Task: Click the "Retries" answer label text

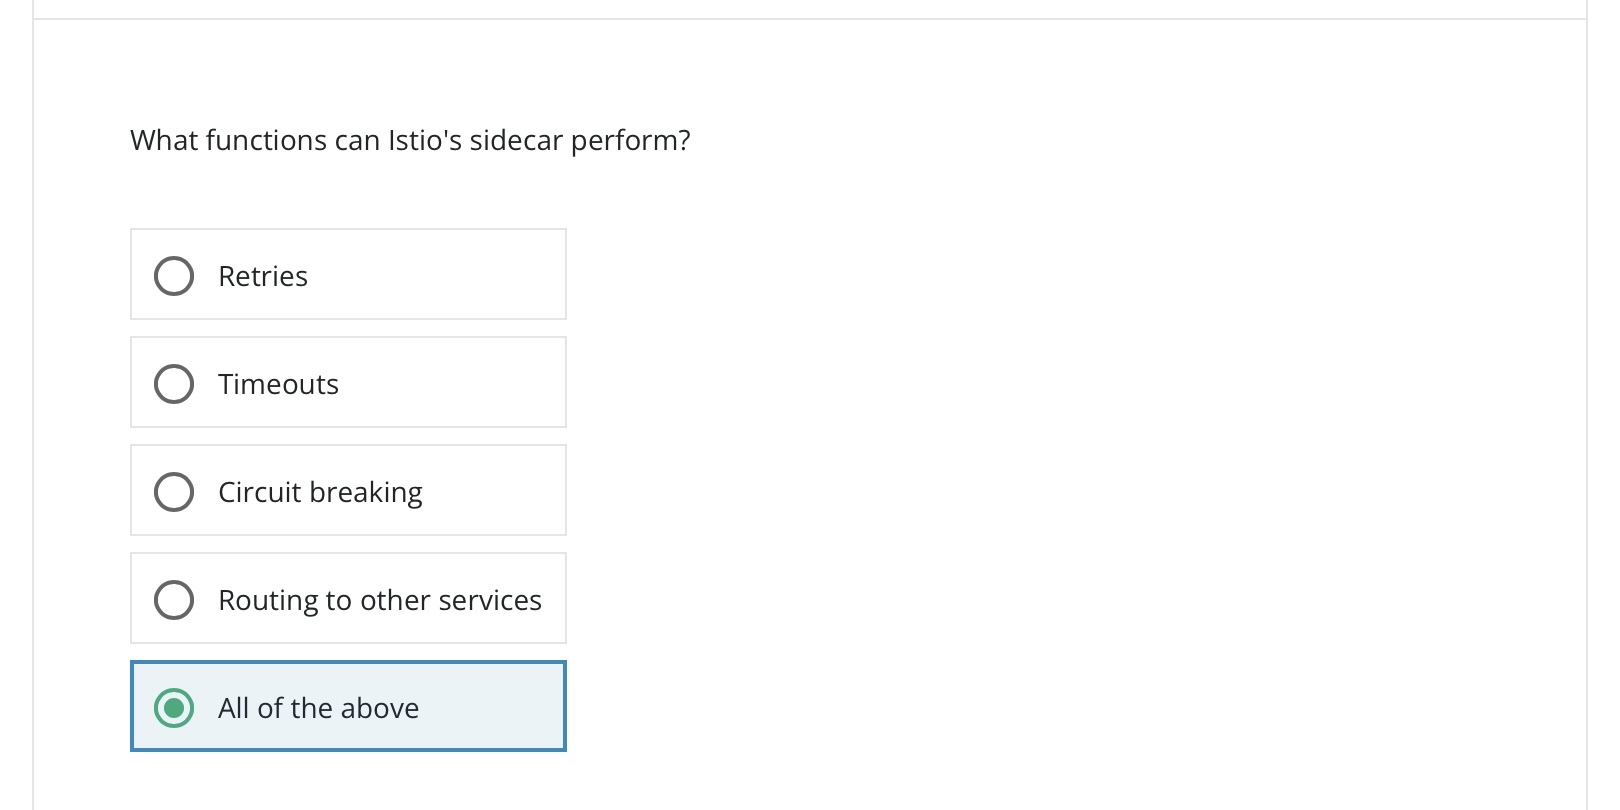Action: (263, 276)
